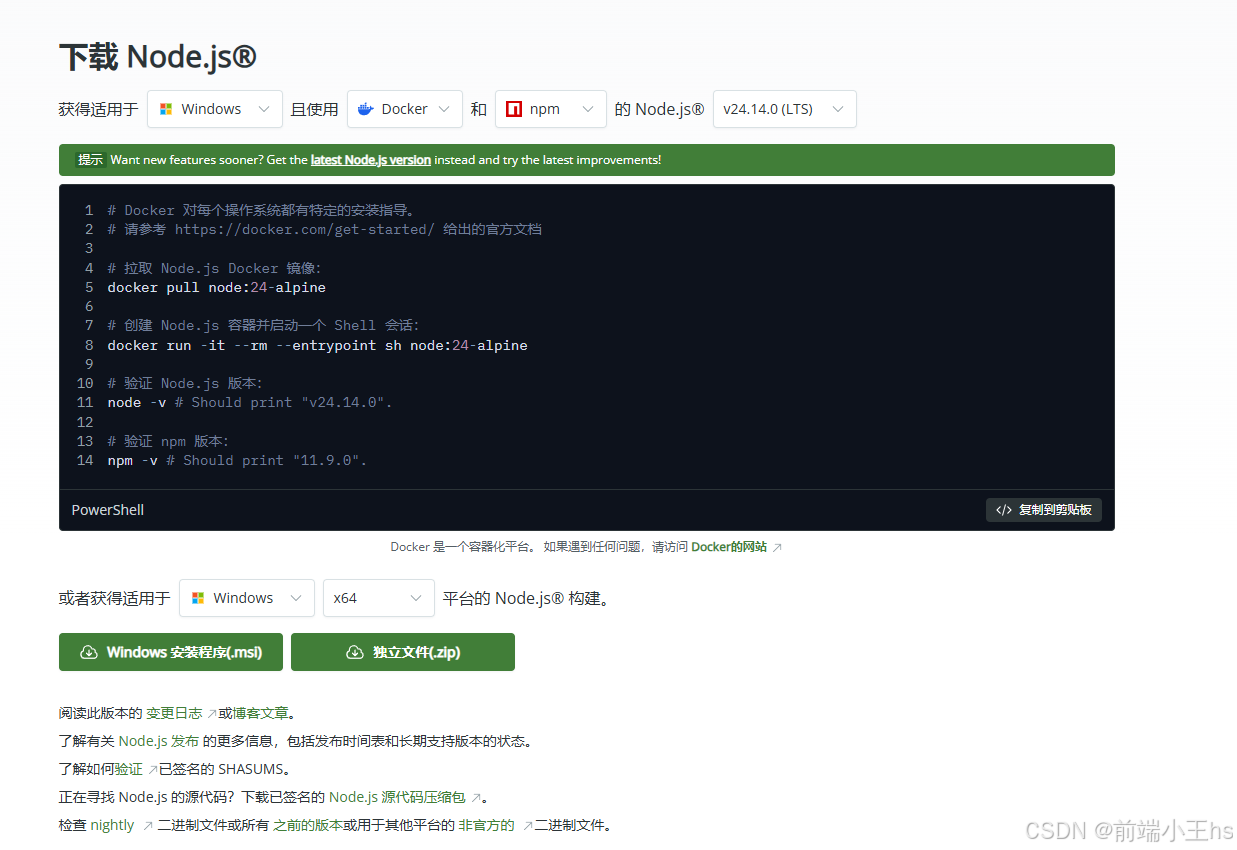The image size is (1237, 850).
Task: Click the external arrow after Docker的网站
Action: pos(778,547)
